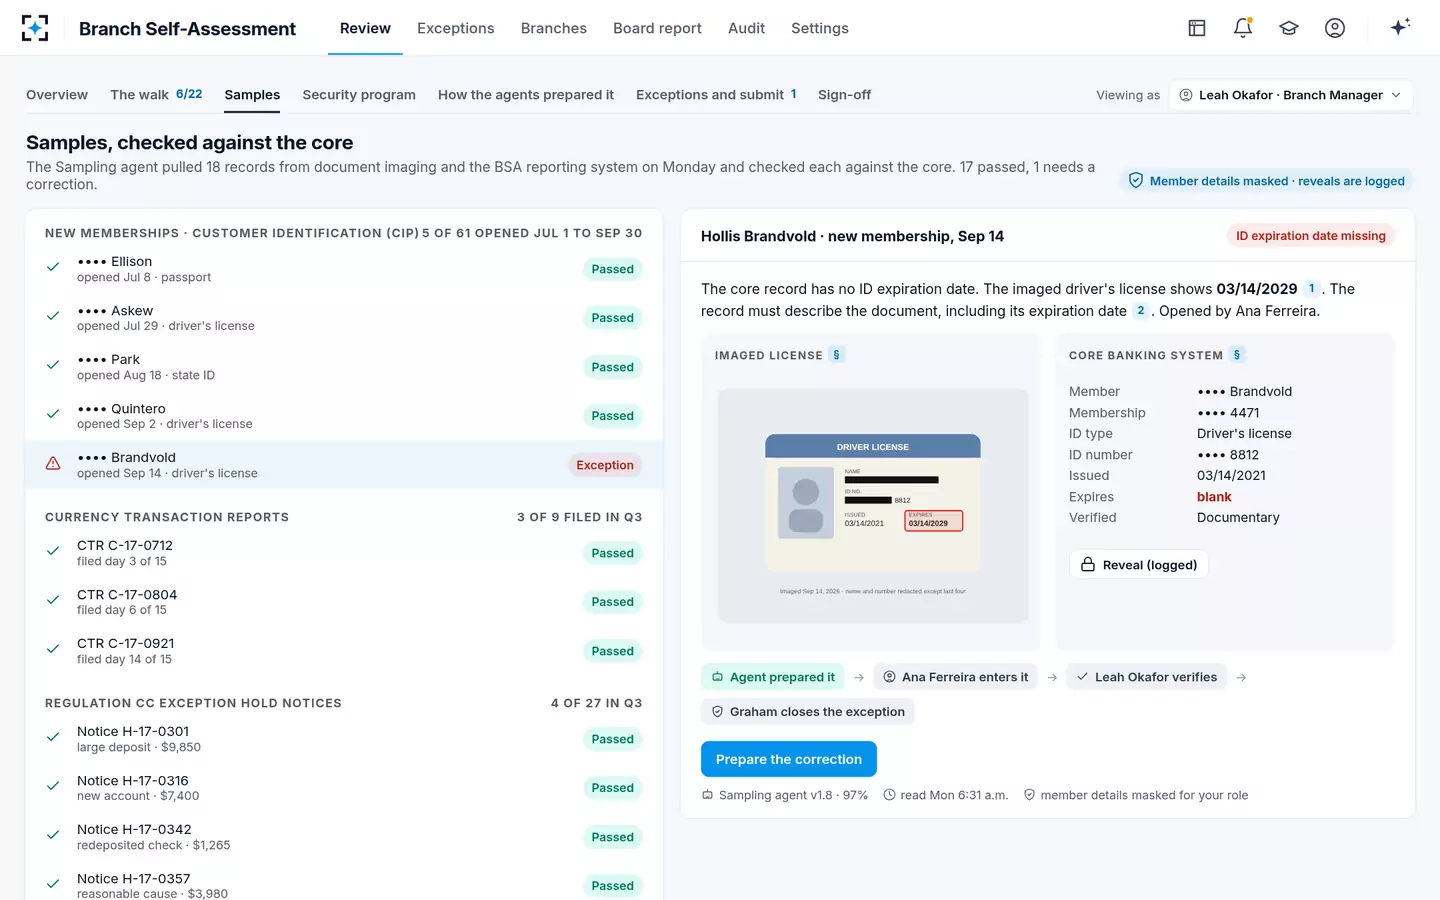Select Notice H-17-0316 row
Viewport: 1440px width, 900px height.
coord(344,788)
